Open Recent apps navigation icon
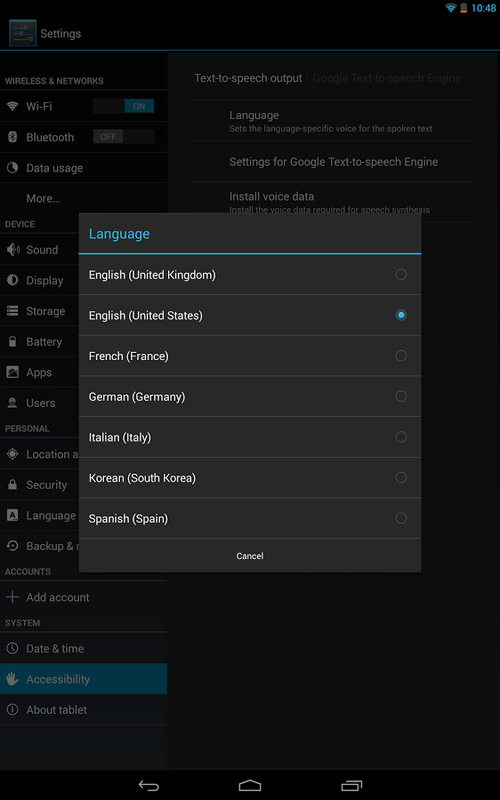This screenshot has width=500, height=800. [351, 785]
